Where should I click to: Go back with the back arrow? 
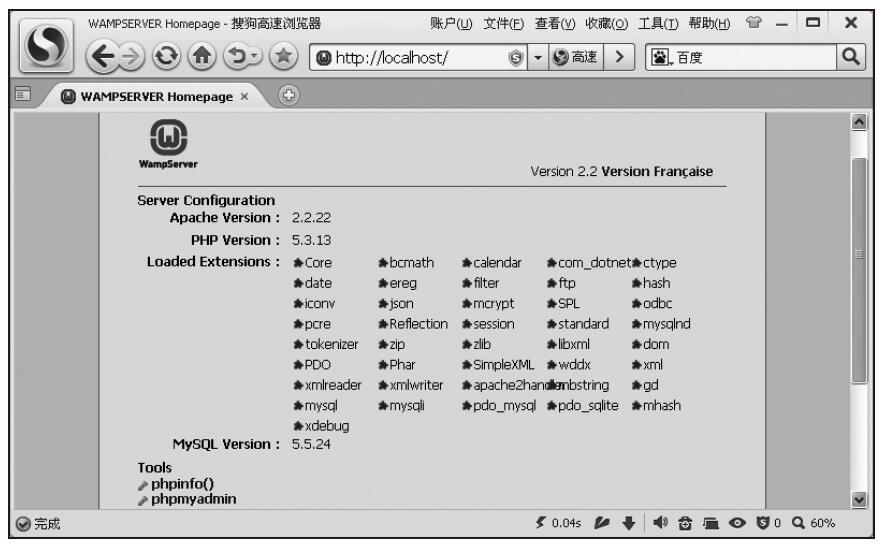(102, 56)
